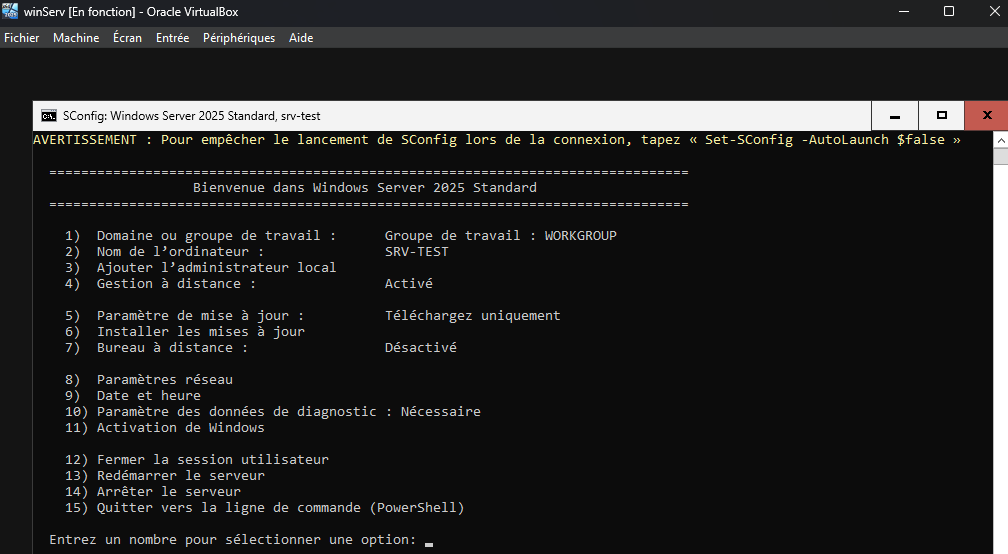Click the Redémarrer le serveur option line
1008x554 pixels.
pyautogui.click(x=180, y=476)
